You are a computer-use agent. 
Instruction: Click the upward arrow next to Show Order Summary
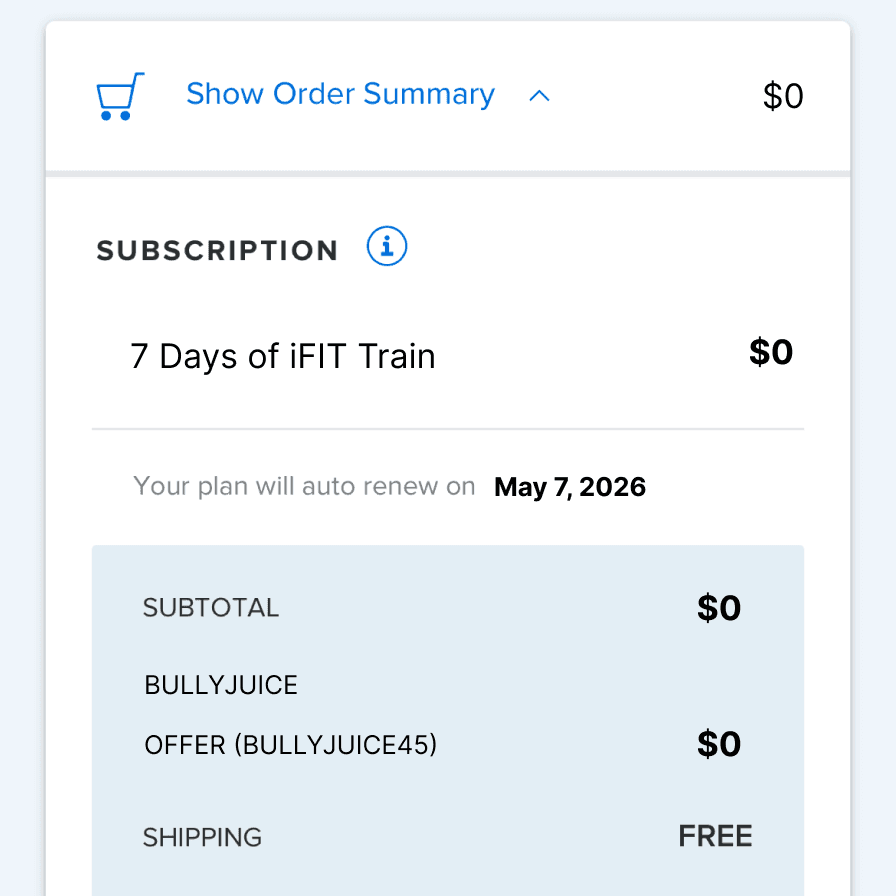click(x=540, y=96)
